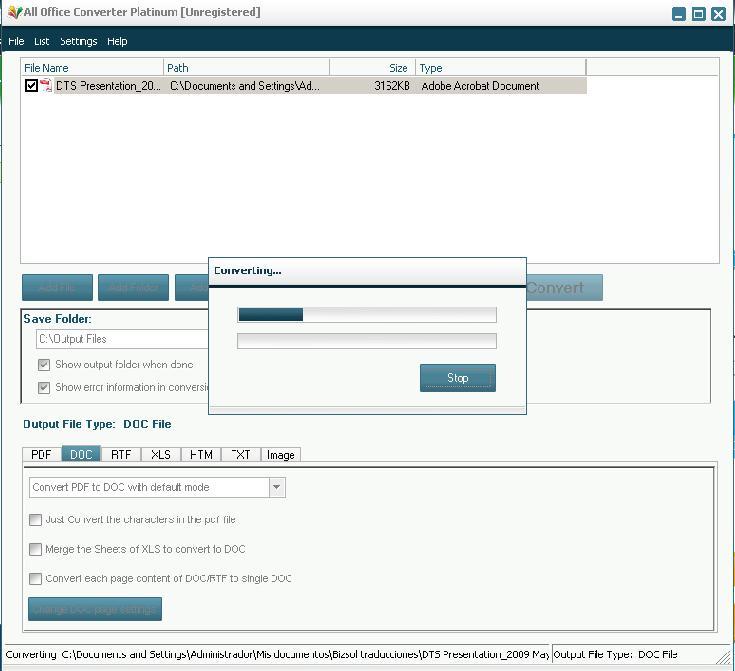Viewport: 735px width, 671px height.
Task: Click the Converting... dialog title bar
Action: point(367,271)
